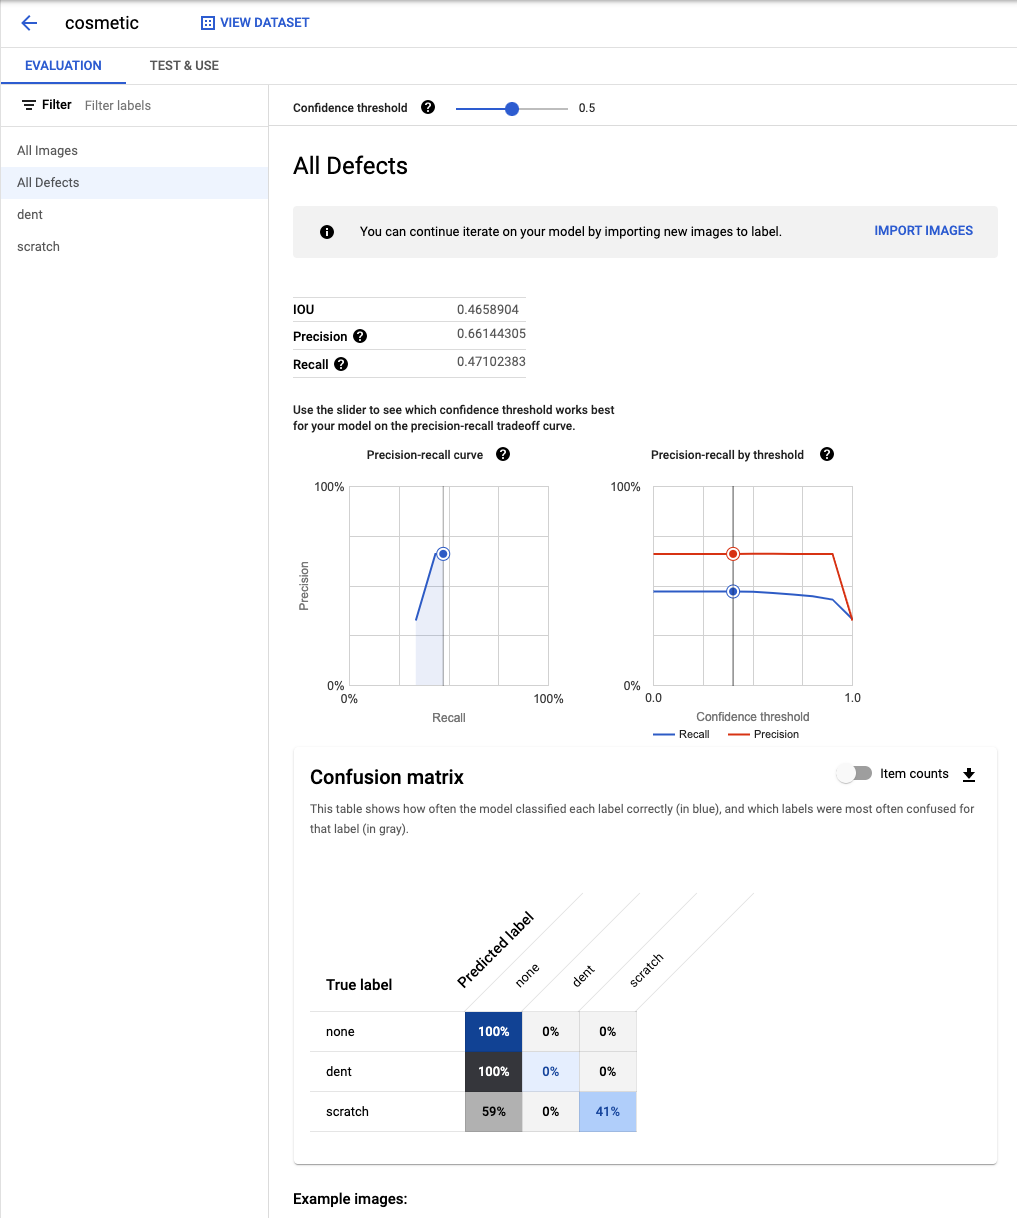Open the View Dataset link
Screen dimensions: 1017x1218
[x=255, y=23]
